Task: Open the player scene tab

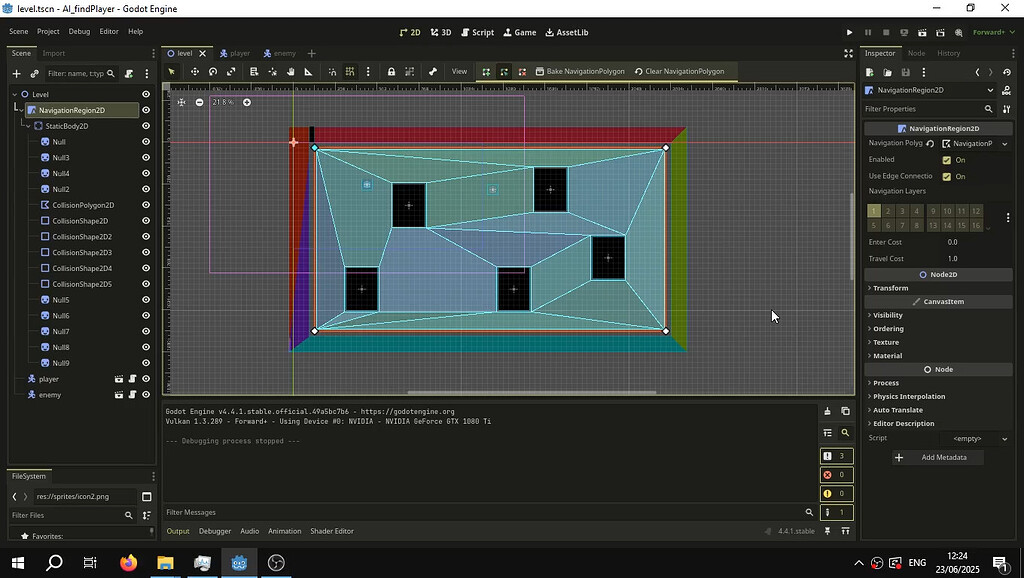Action: [x=234, y=54]
